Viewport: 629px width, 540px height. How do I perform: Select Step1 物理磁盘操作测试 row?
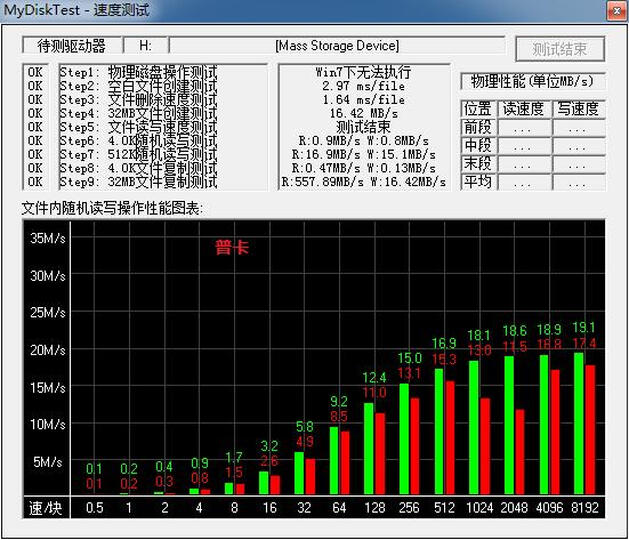click(138, 73)
